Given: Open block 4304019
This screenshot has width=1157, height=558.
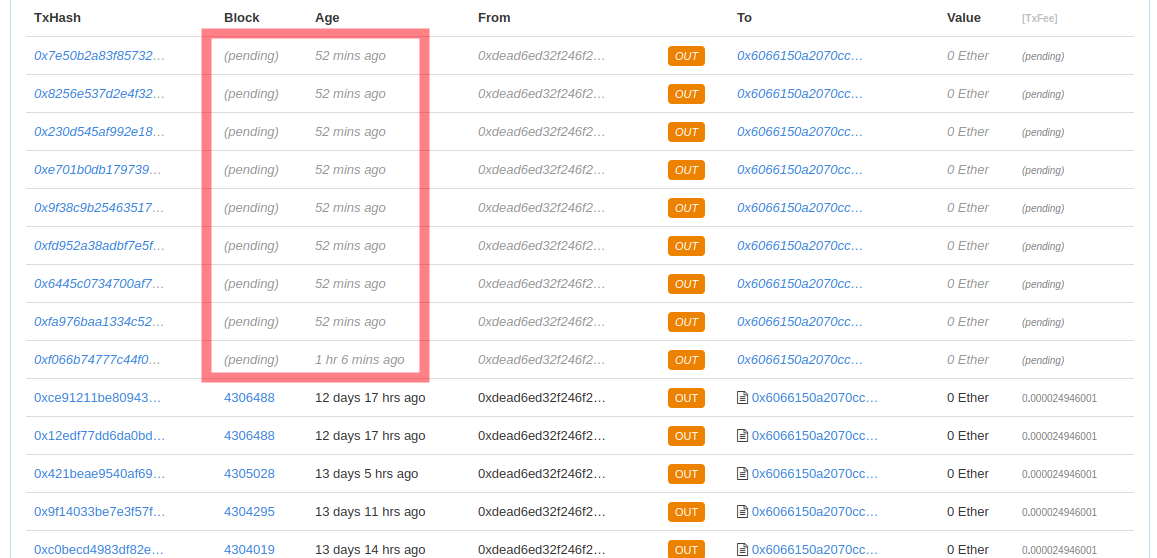Looking at the screenshot, I should 249,550.
